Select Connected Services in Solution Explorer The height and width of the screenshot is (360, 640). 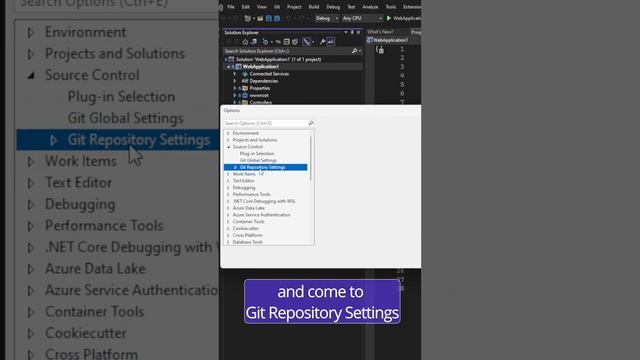tap(269, 74)
